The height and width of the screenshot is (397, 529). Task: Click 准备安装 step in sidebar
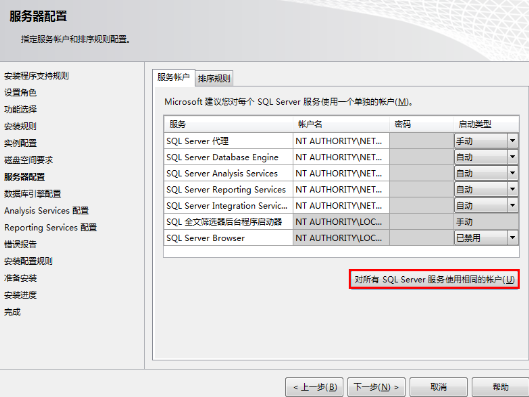point(20,278)
